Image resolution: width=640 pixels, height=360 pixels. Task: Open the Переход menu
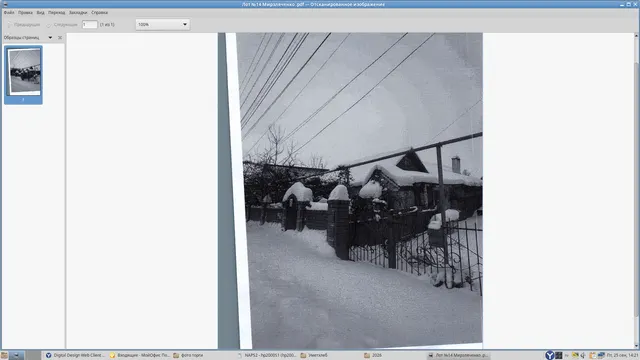[56, 13]
